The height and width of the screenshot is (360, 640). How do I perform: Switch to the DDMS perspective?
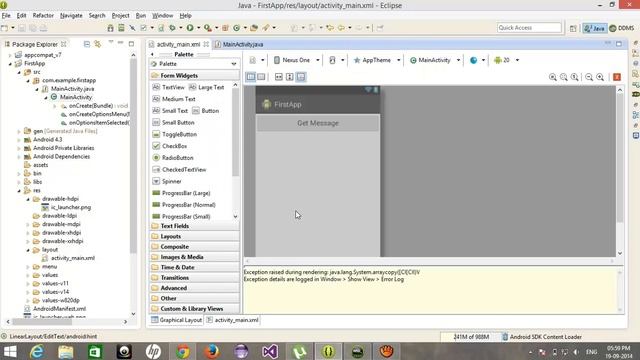coord(622,28)
